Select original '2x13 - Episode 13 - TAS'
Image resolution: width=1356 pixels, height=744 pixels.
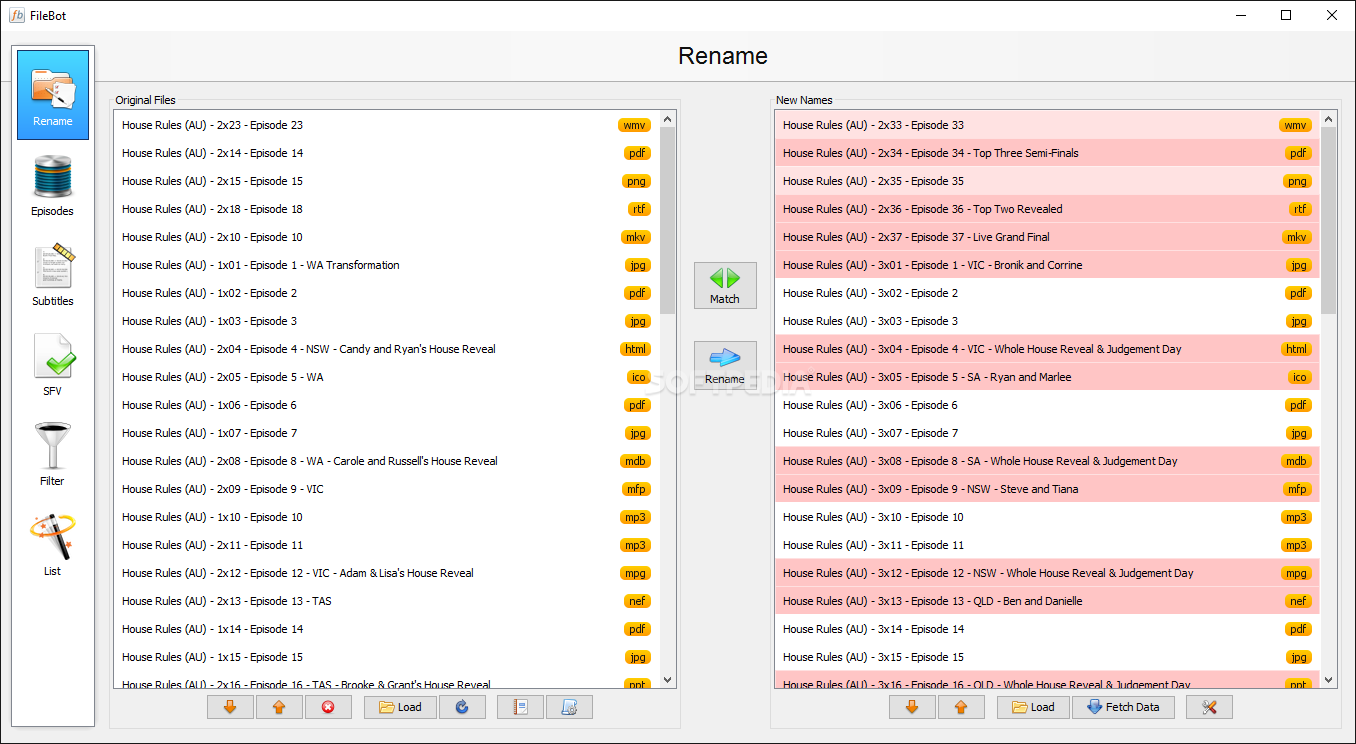coord(386,601)
